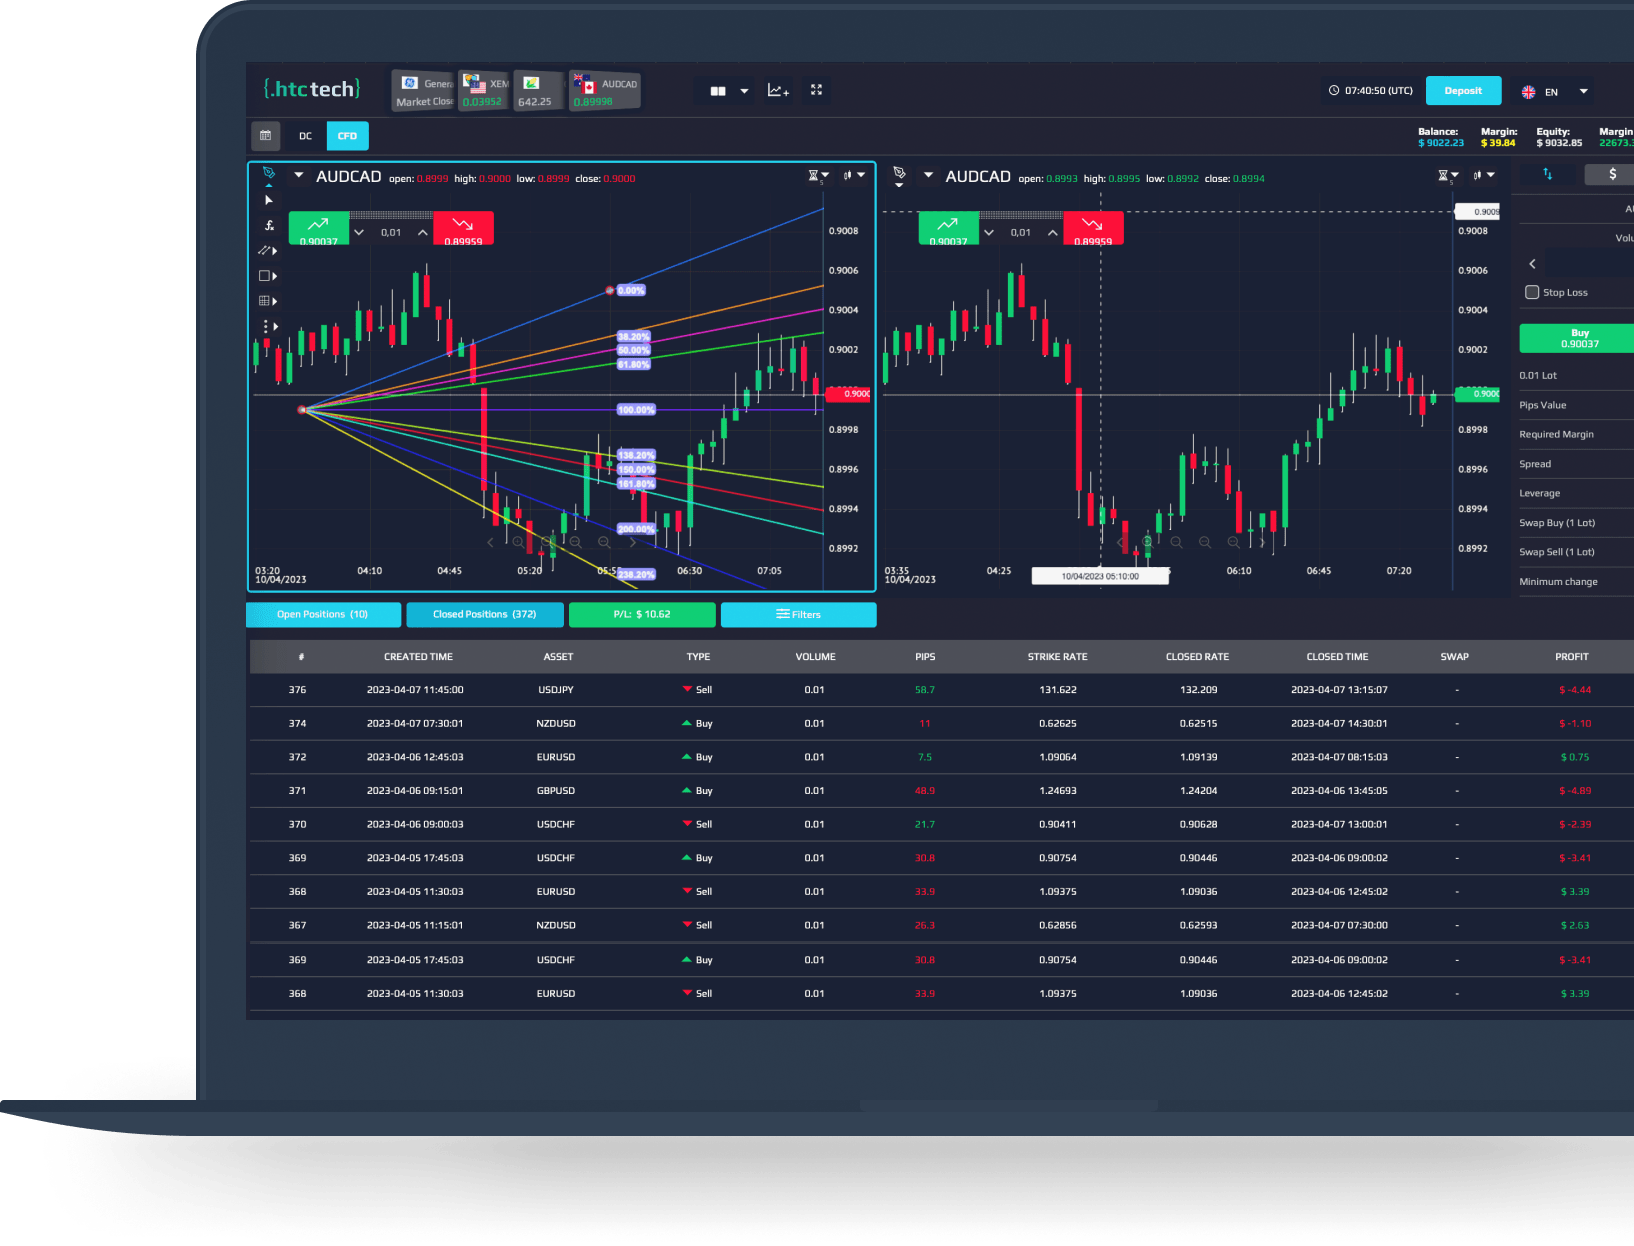Viewport: 1634px width, 1246px height.
Task: Open left chart candlestick type dropdown
Action: pyautogui.click(x=854, y=175)
